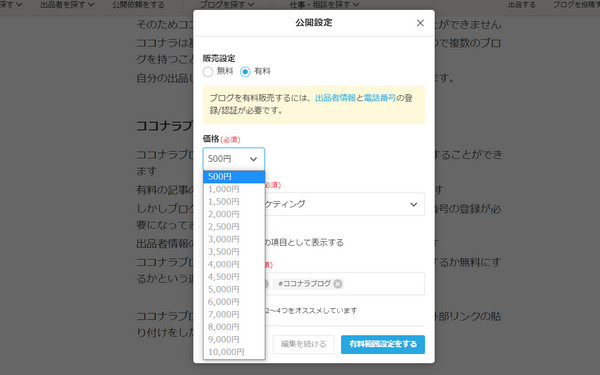Open the 電話番号 link
600x375 pixels.
pyautogui.click(x=380, y=98)
